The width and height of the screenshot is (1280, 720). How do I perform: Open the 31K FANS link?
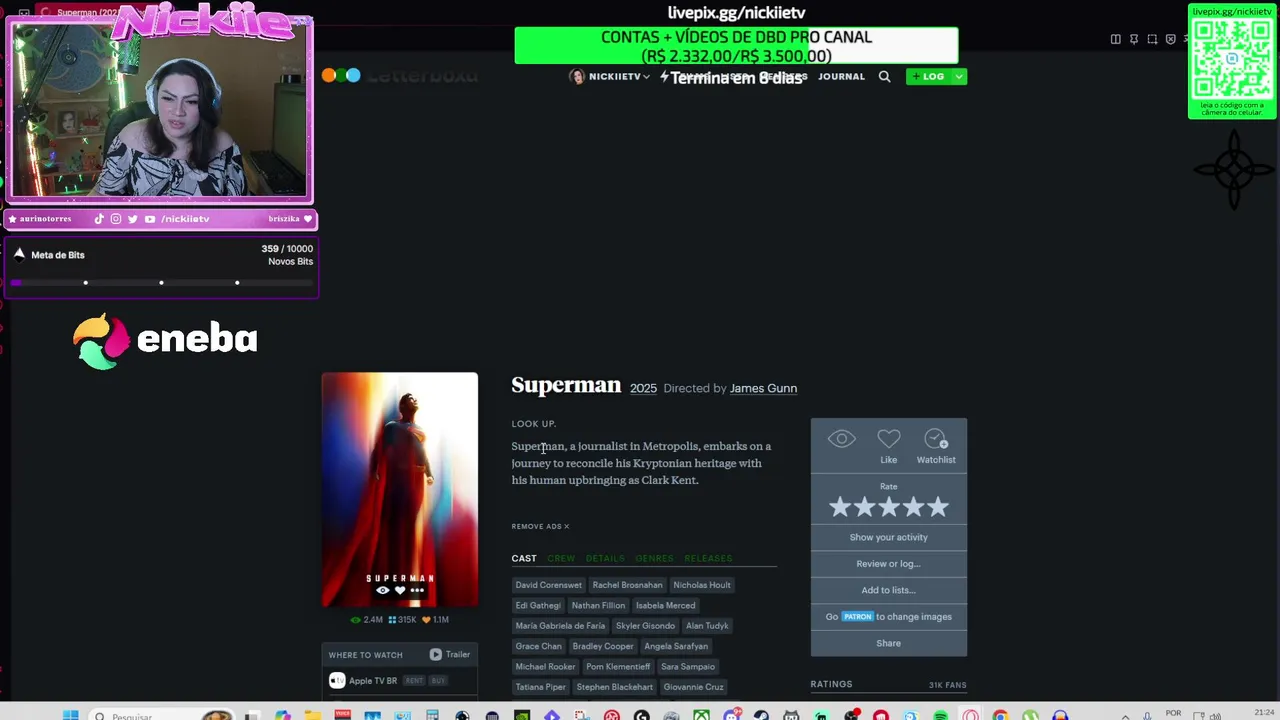pyautogui.click(x=947, y=685)
